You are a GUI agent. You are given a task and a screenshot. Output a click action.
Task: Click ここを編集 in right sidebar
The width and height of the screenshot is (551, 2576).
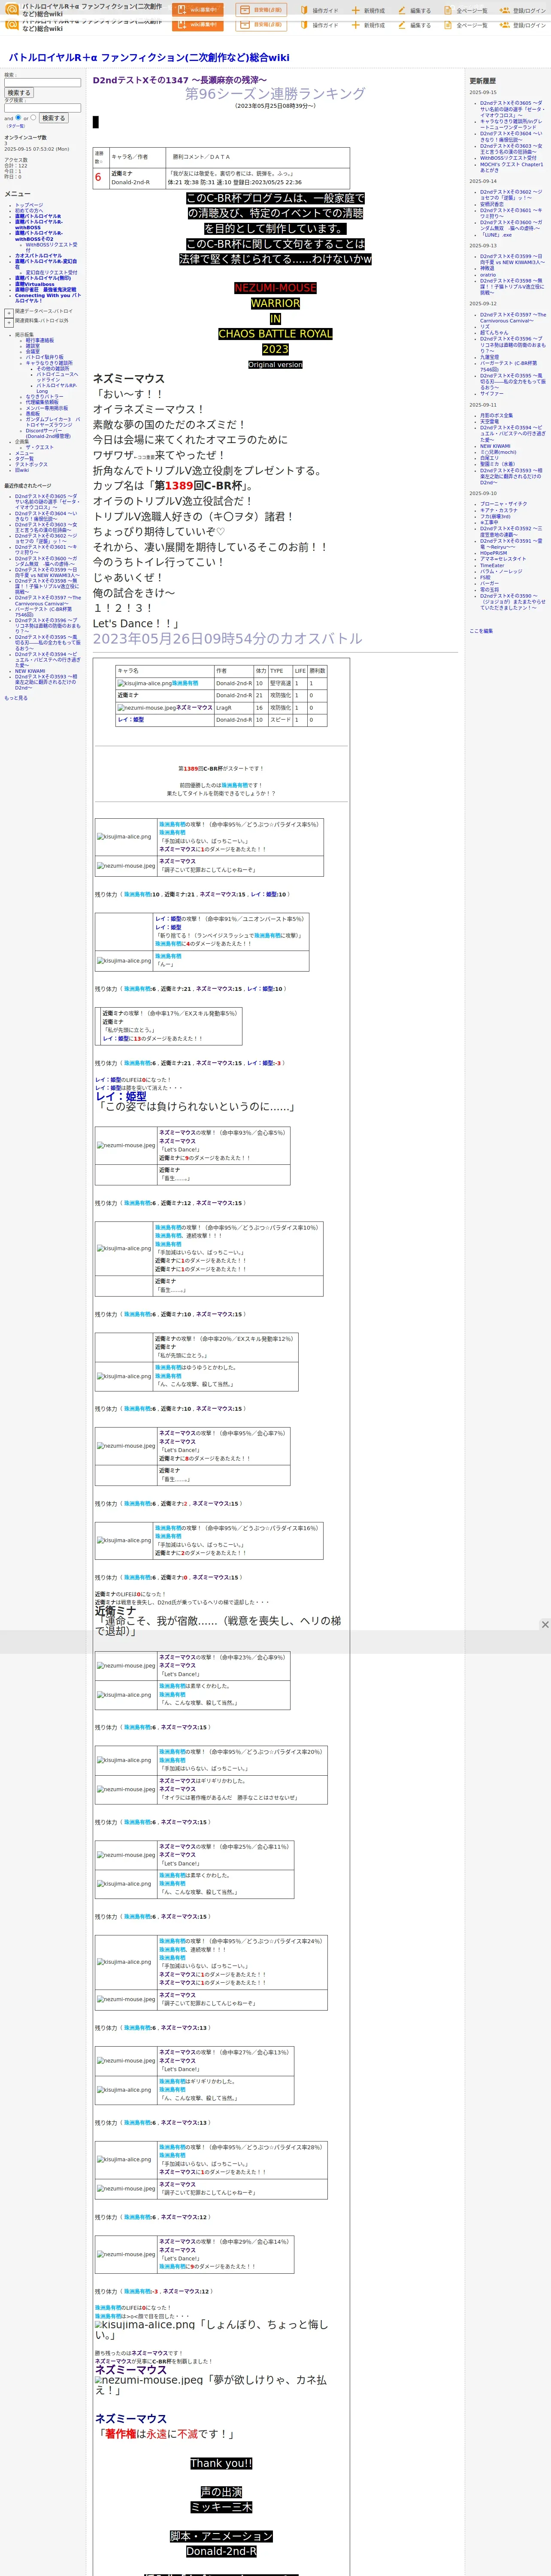coord(481,631)
